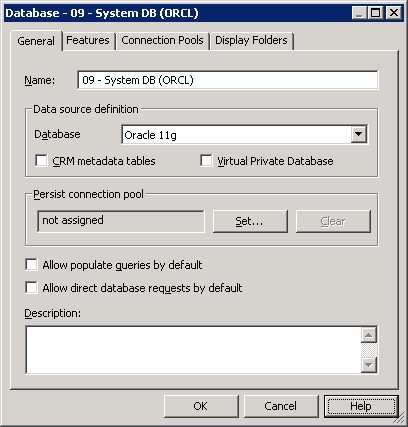Enable CRM metadata tables checkbox
This screenshot has width=408, height=427.
(x=41, y=161)
